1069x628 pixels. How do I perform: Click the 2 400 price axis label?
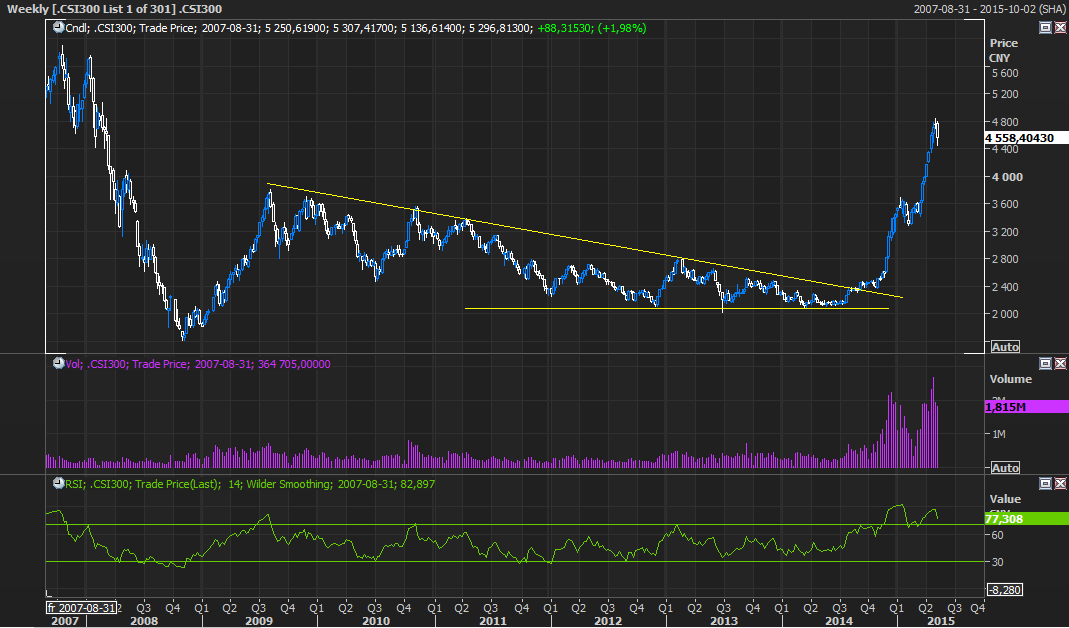1004,286
